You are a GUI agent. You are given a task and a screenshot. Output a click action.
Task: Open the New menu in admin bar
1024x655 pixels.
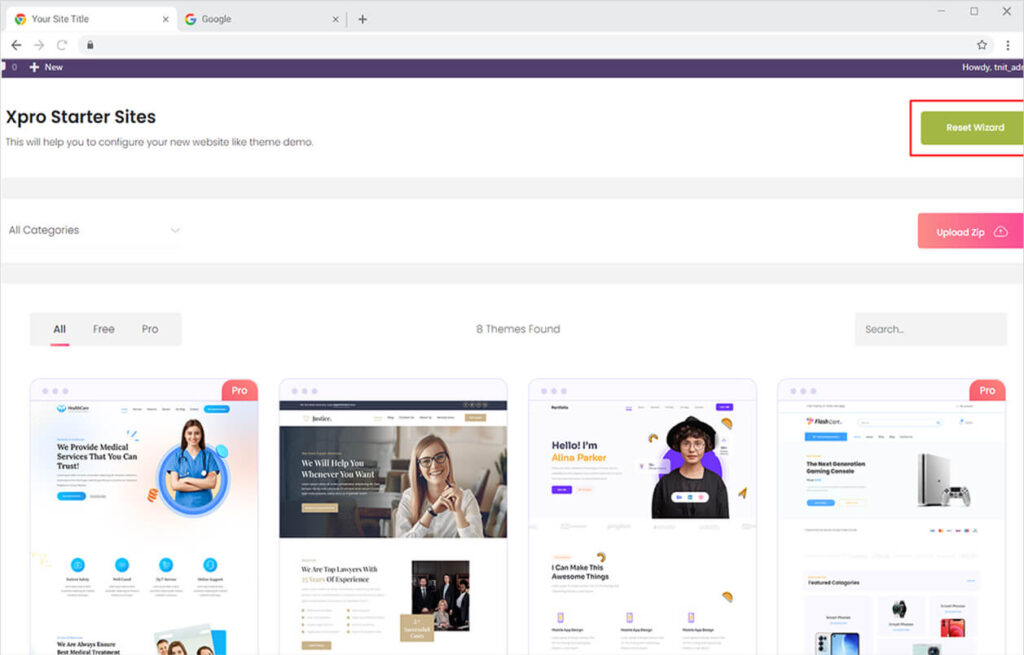click(x=46, y=67)
